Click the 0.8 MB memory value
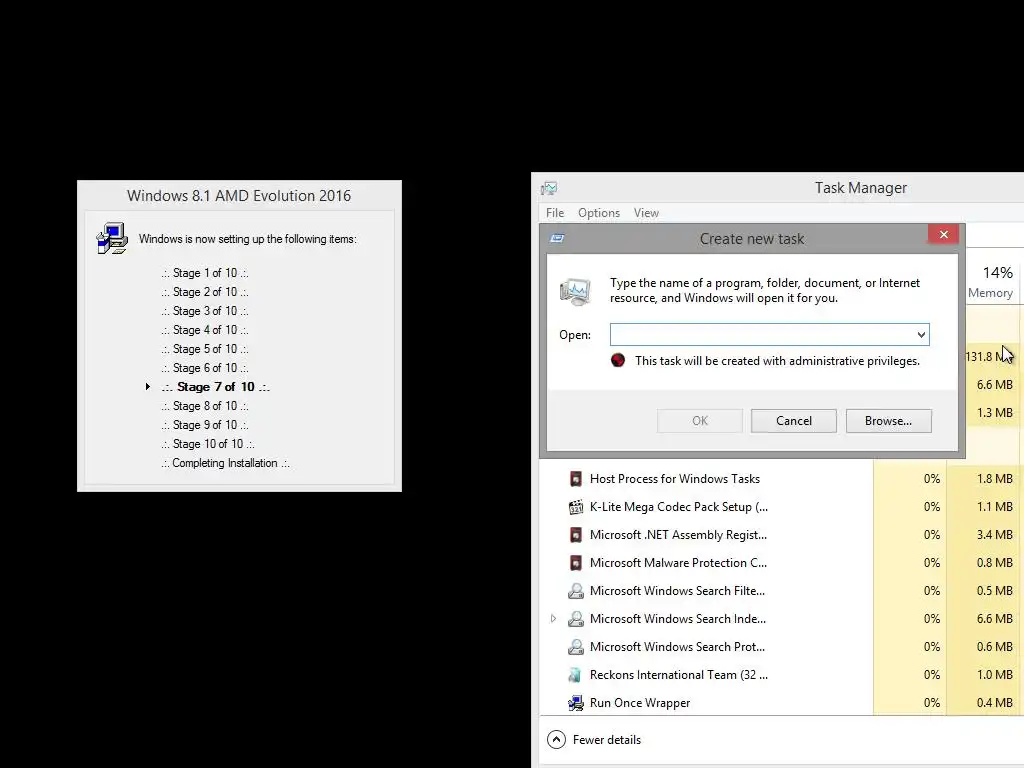Image resolution: width=1024 pixels, height=768 pixels. coord(994,563)
